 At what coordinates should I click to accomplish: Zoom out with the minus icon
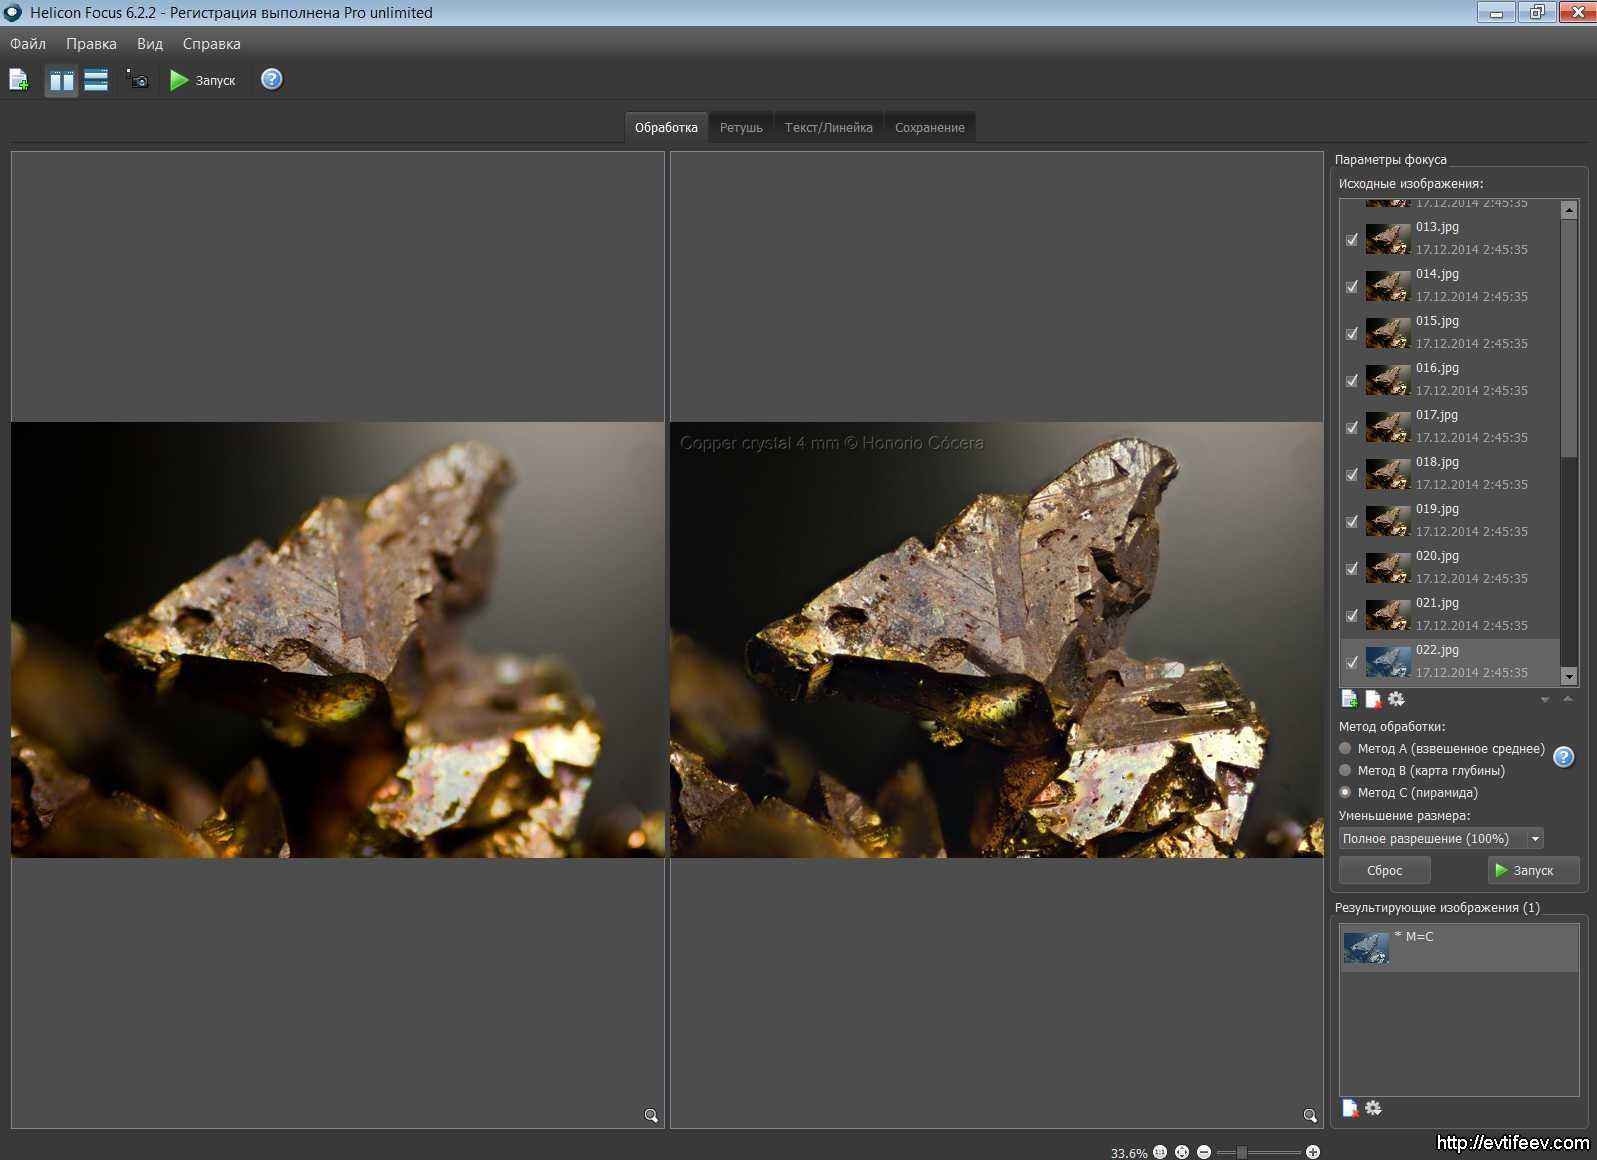point(1204,1152)
